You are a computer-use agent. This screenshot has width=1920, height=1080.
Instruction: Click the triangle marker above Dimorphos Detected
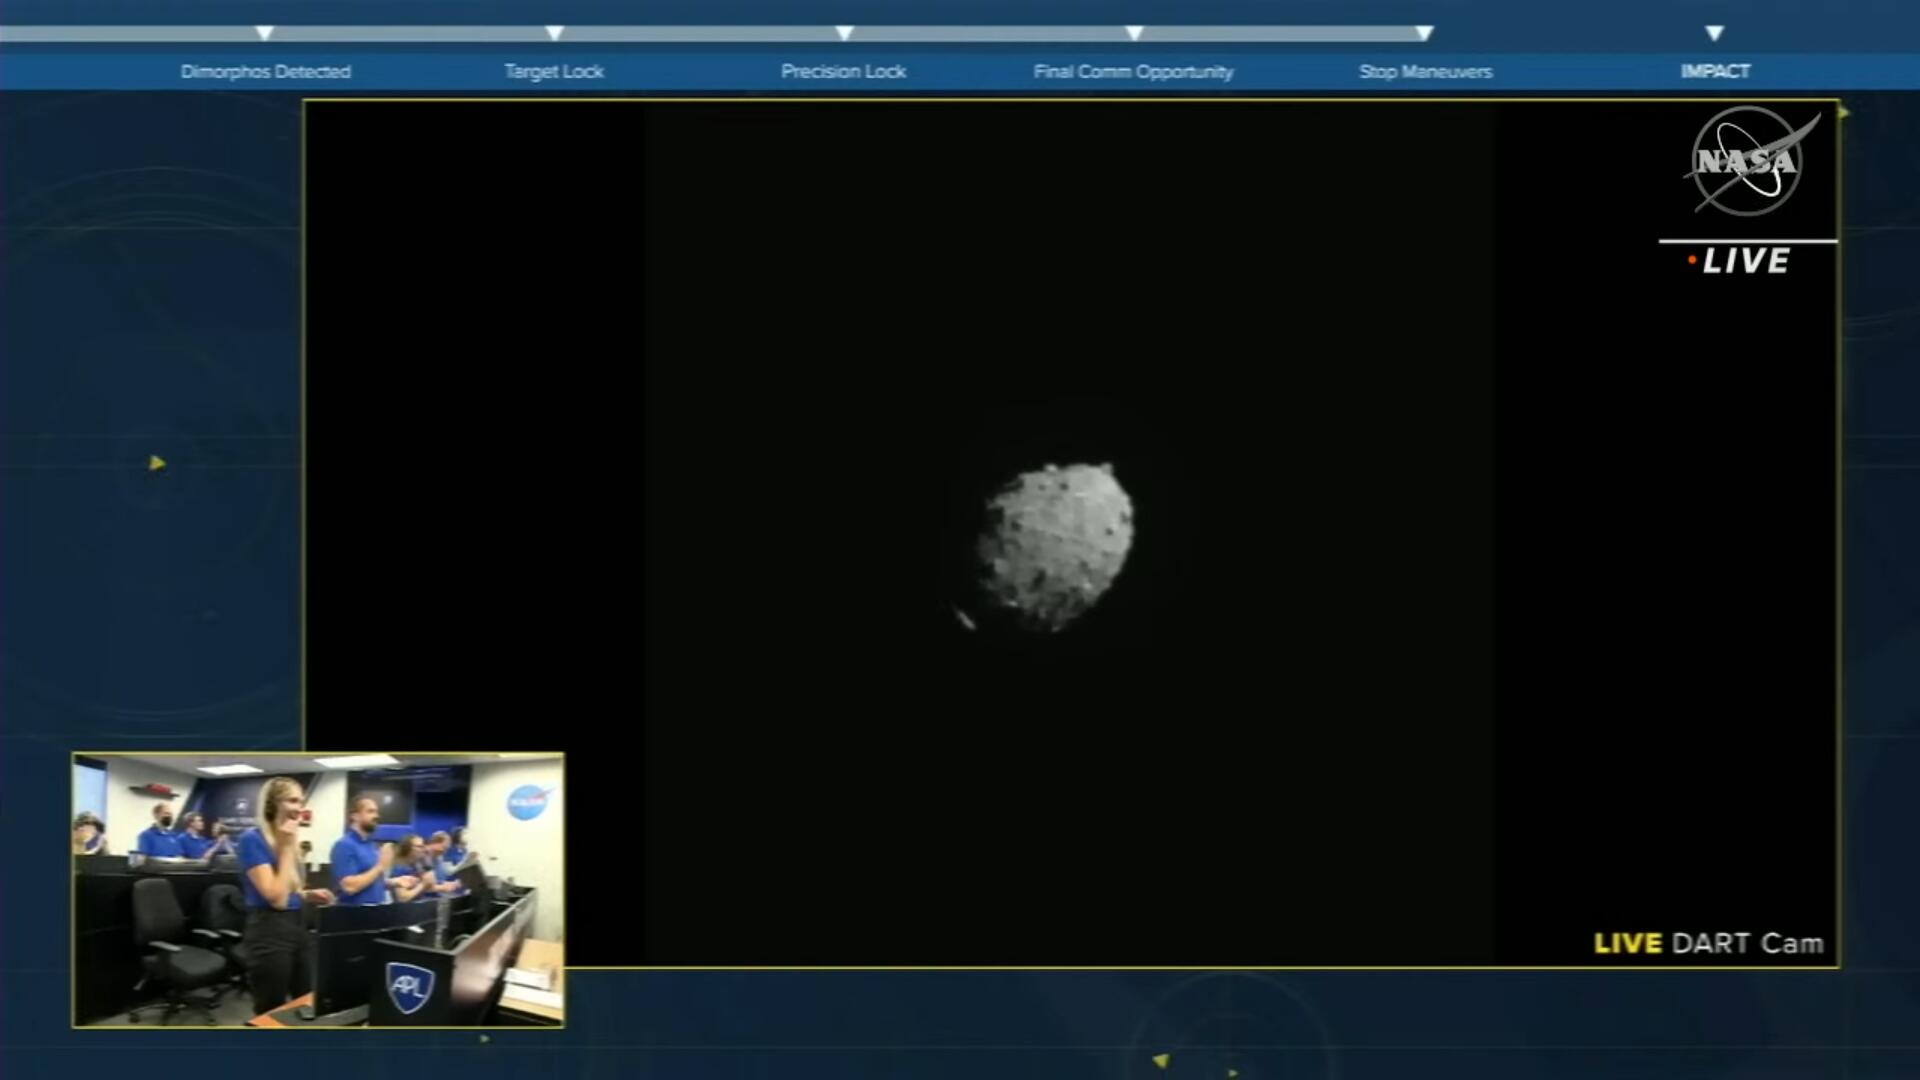(264, 33)
